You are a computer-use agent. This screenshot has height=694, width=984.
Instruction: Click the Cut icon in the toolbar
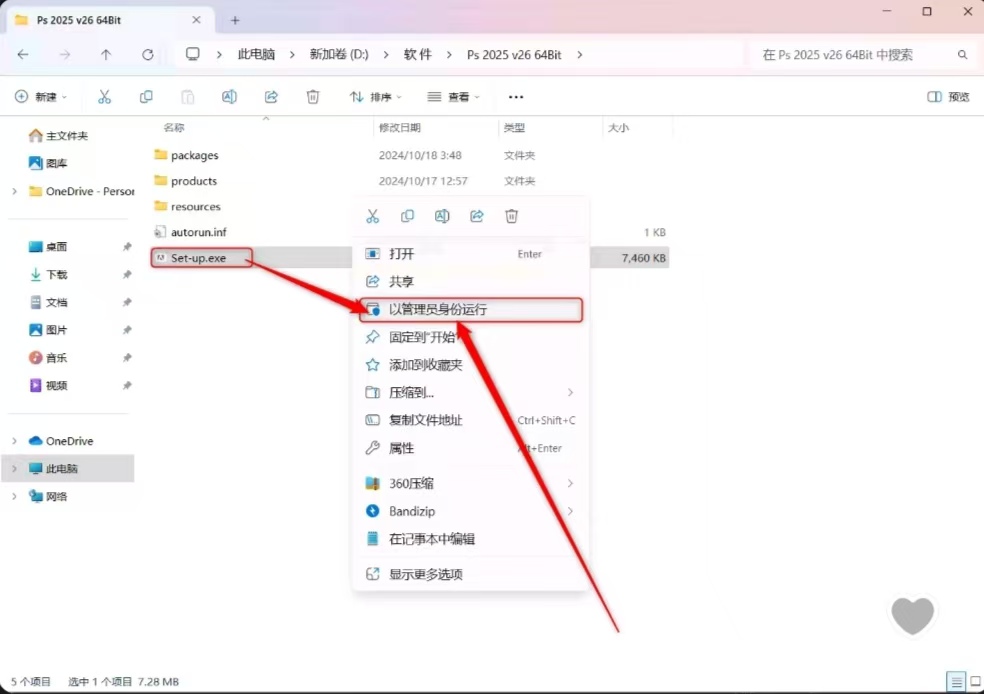(x=104, y=97)
